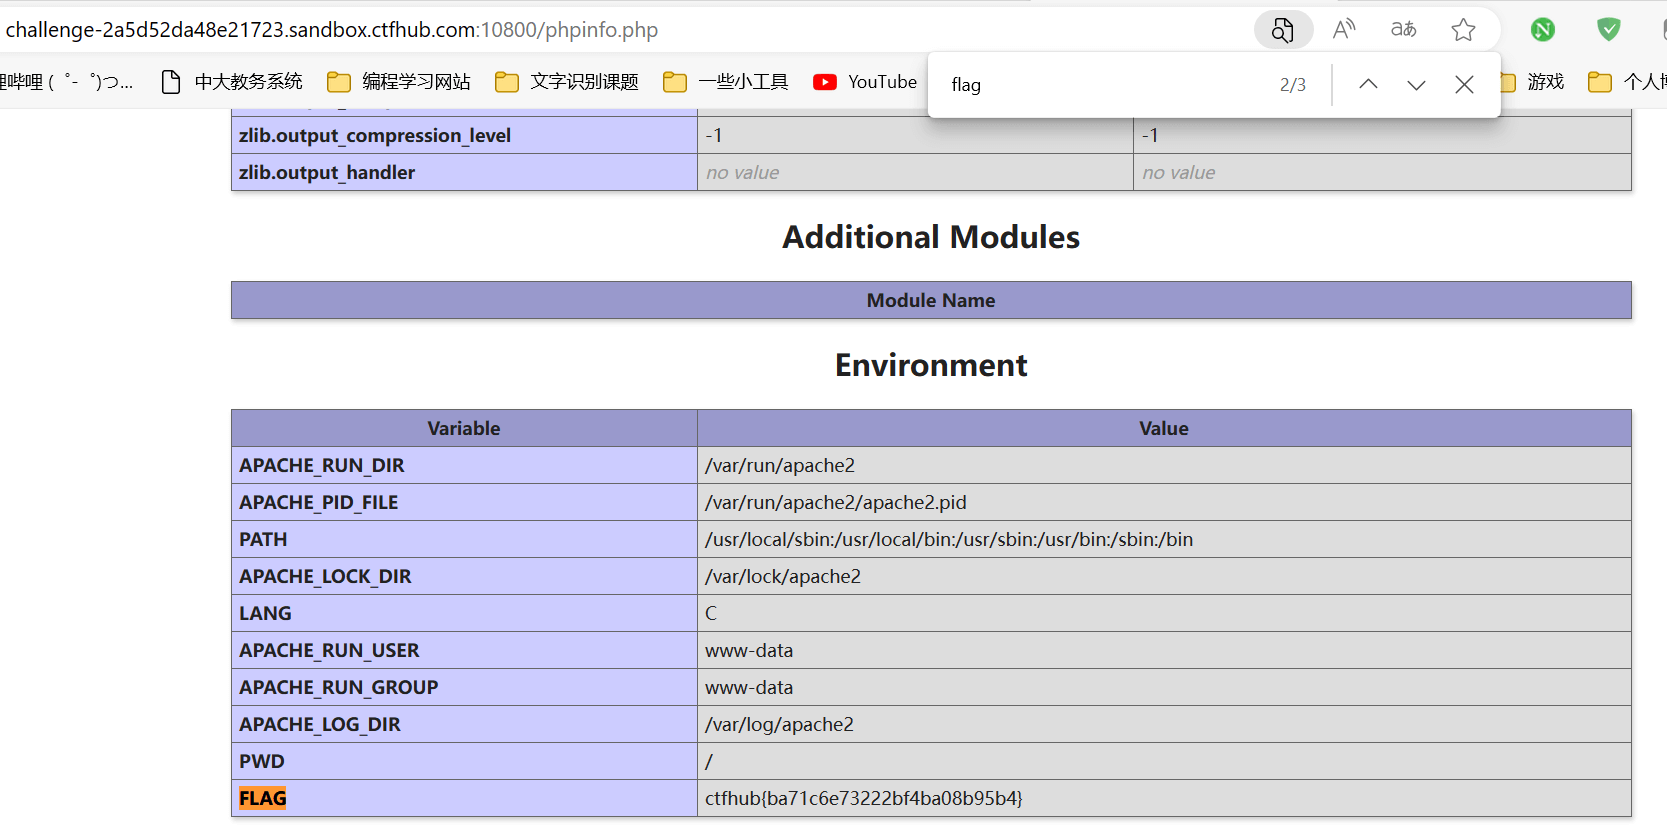Click the PATH variable cell
Viewport: 1667px width, 833px height.
[464, 539]
